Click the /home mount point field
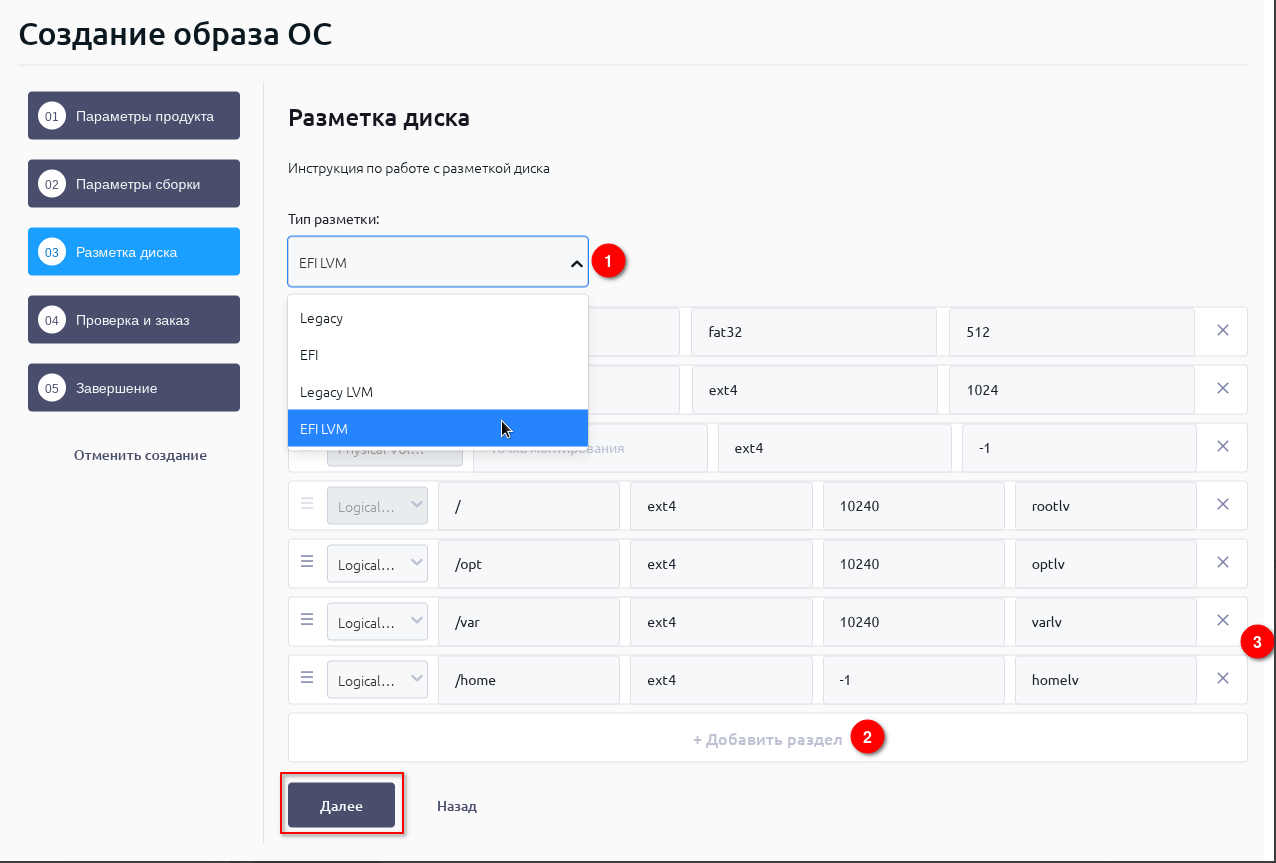This screenshot has height=863, width=1276. [528, 680]
